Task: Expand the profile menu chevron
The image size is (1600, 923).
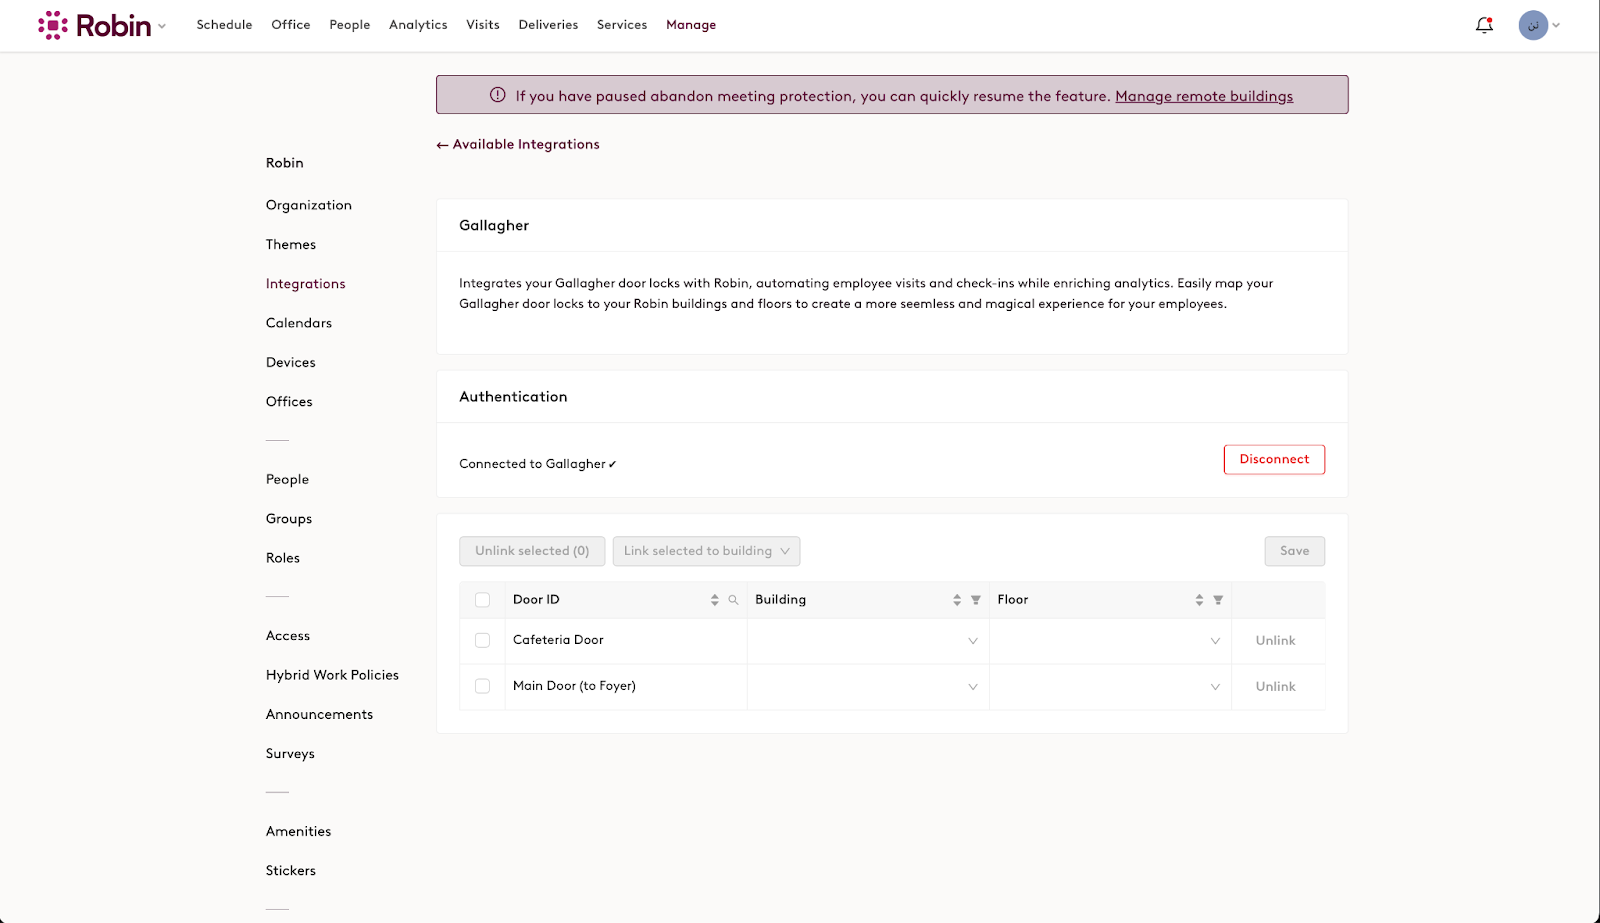Action: (1556, 25)
